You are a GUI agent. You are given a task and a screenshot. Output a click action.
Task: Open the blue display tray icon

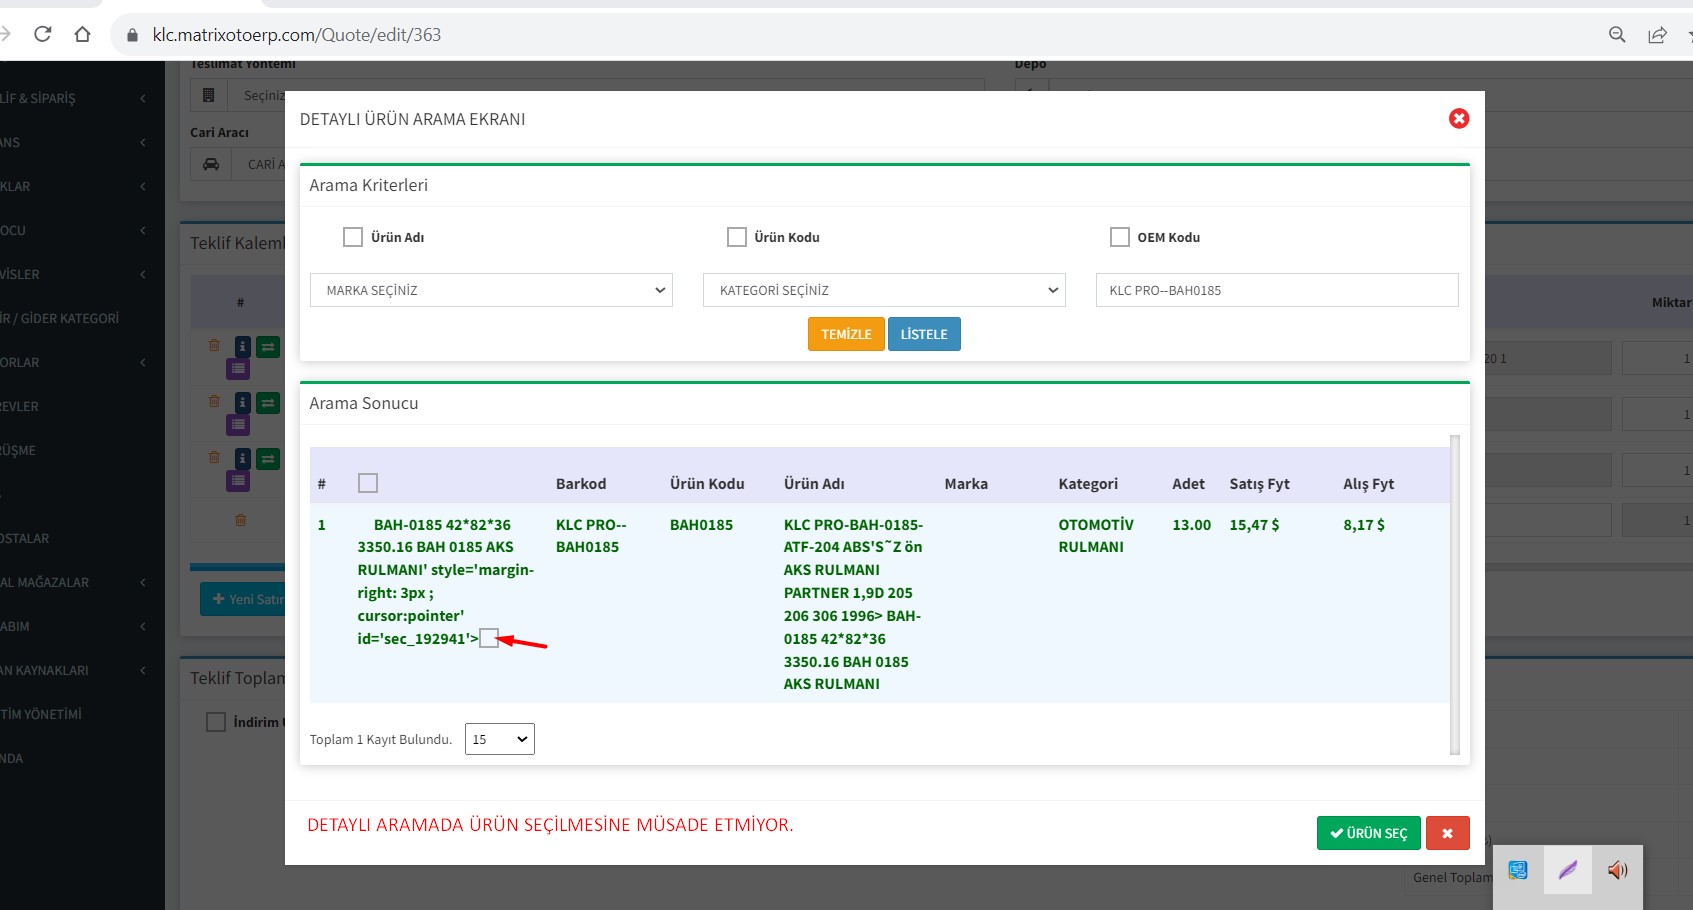point(1518,870)
